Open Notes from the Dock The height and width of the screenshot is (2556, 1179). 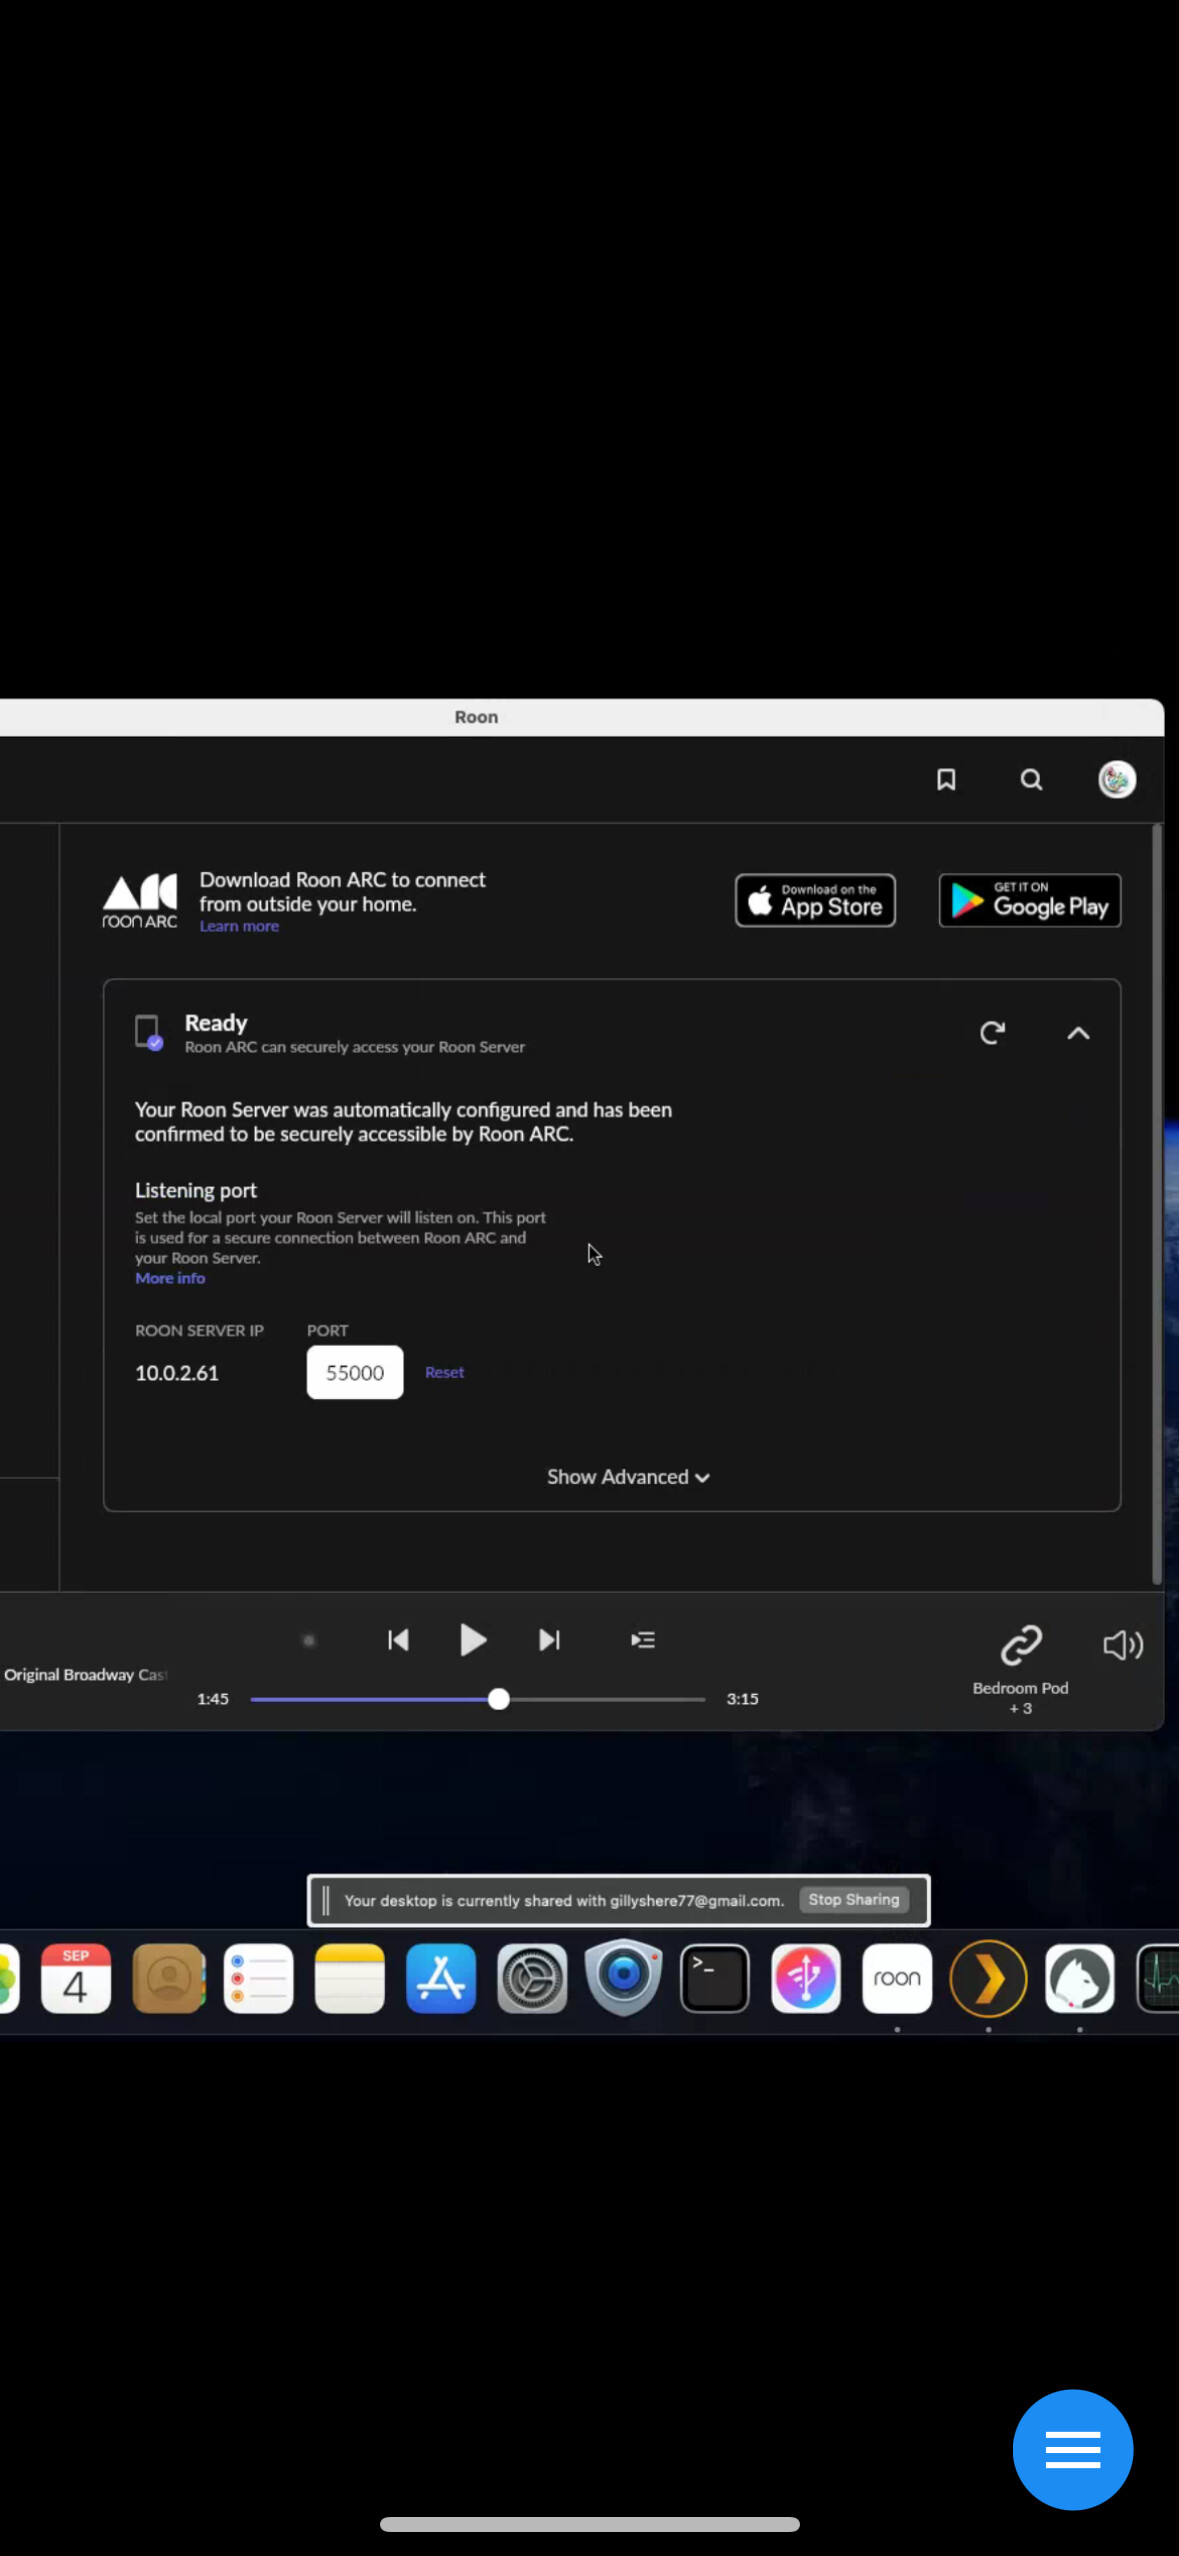(350, 1979)
